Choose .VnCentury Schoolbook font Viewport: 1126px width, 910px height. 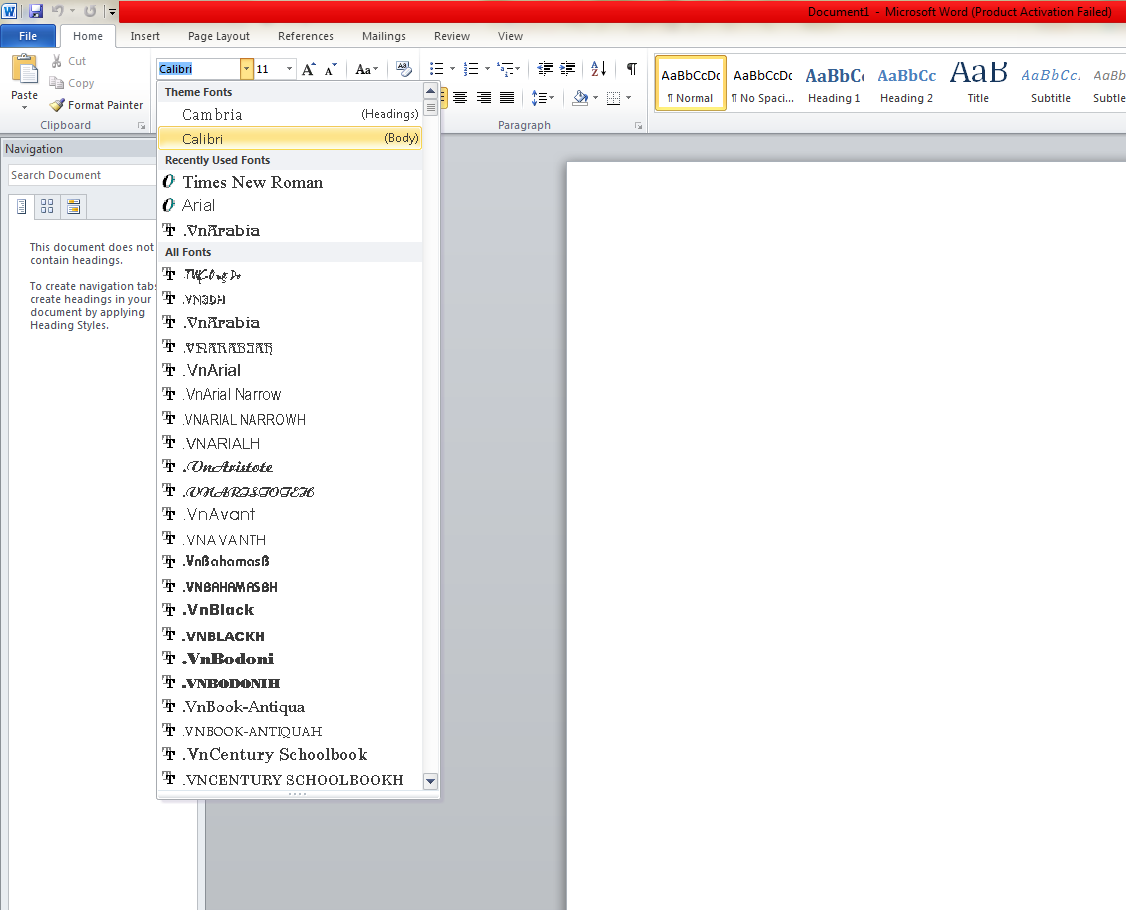pos(289,755)
